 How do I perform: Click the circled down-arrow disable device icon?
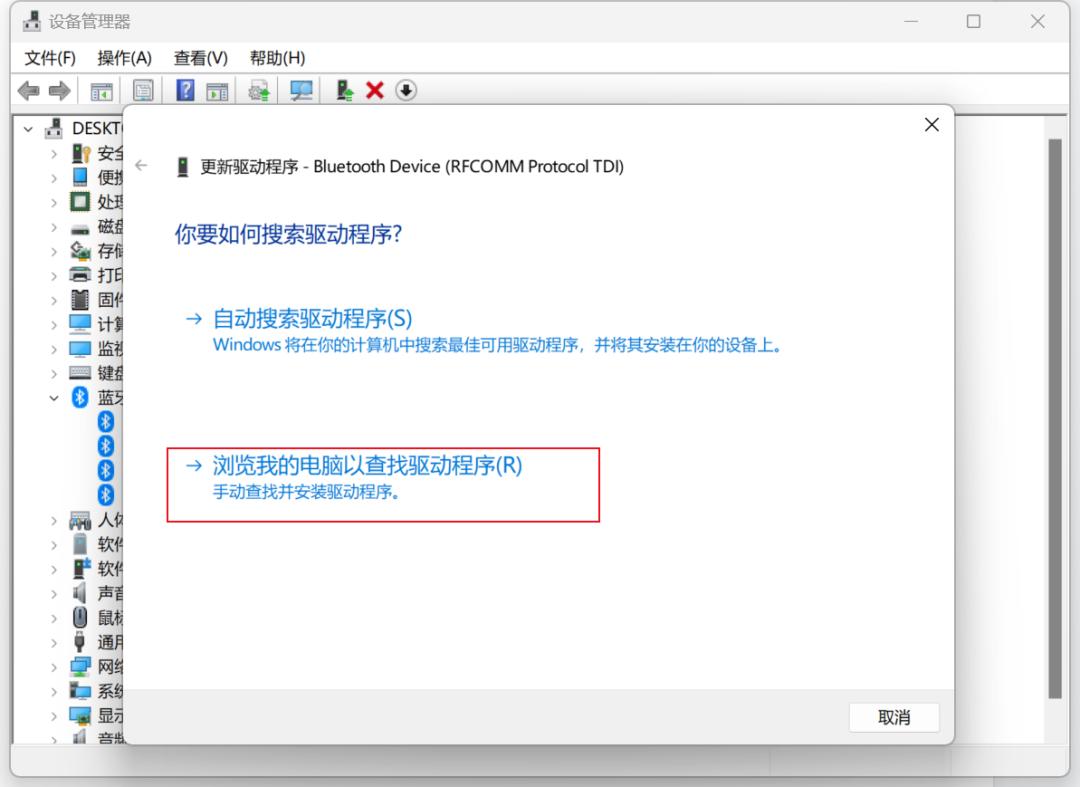[406, 90]
